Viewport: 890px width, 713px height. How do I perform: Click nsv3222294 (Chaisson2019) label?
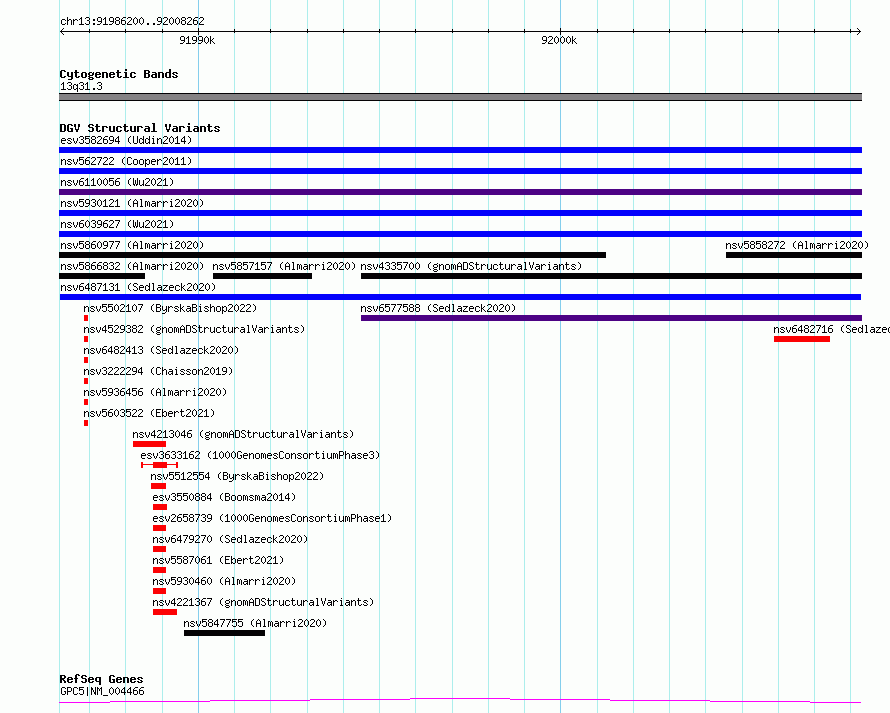pos(158,371)
